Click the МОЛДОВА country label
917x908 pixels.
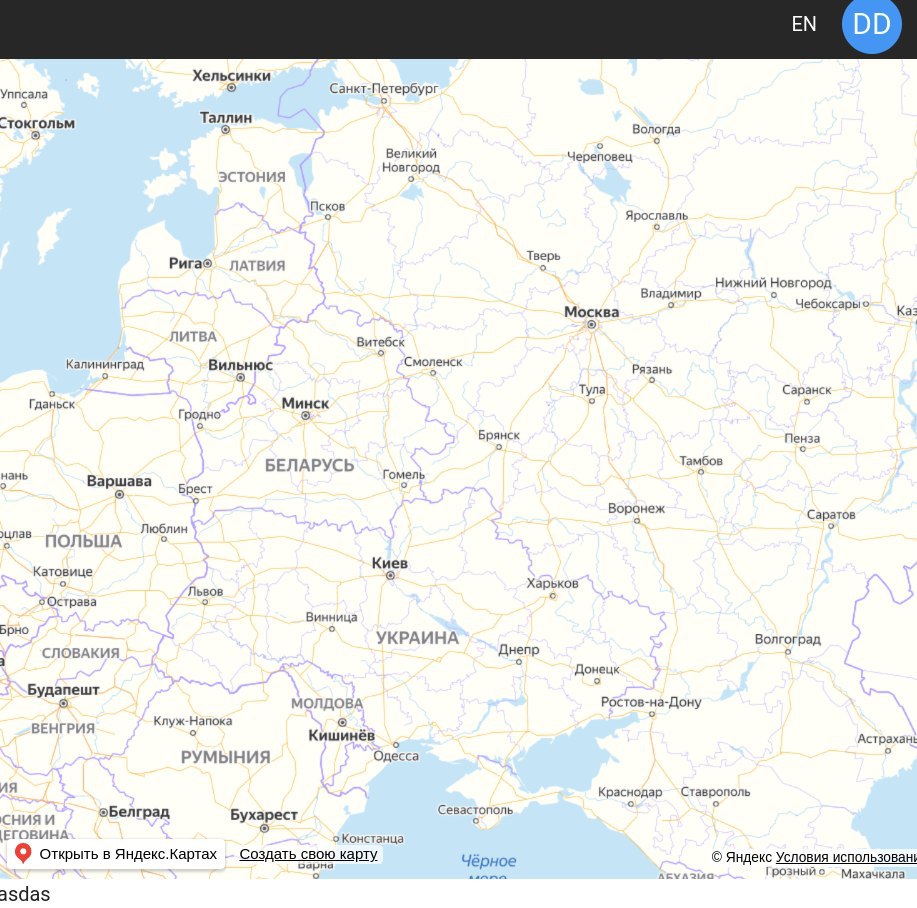(x=327, y=703)
